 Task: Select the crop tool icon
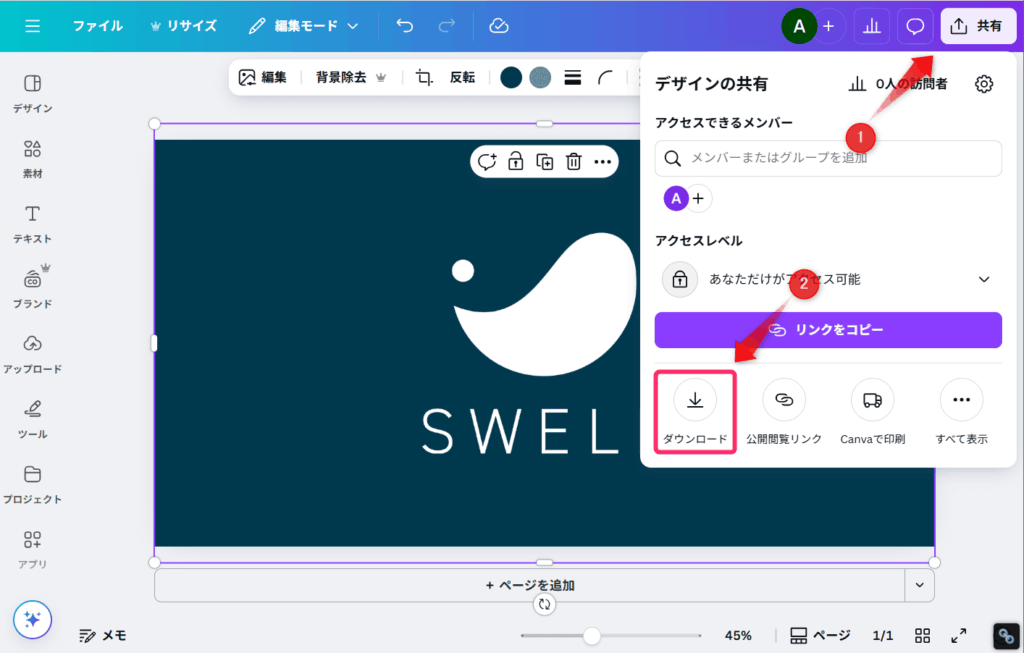[424, 78]
